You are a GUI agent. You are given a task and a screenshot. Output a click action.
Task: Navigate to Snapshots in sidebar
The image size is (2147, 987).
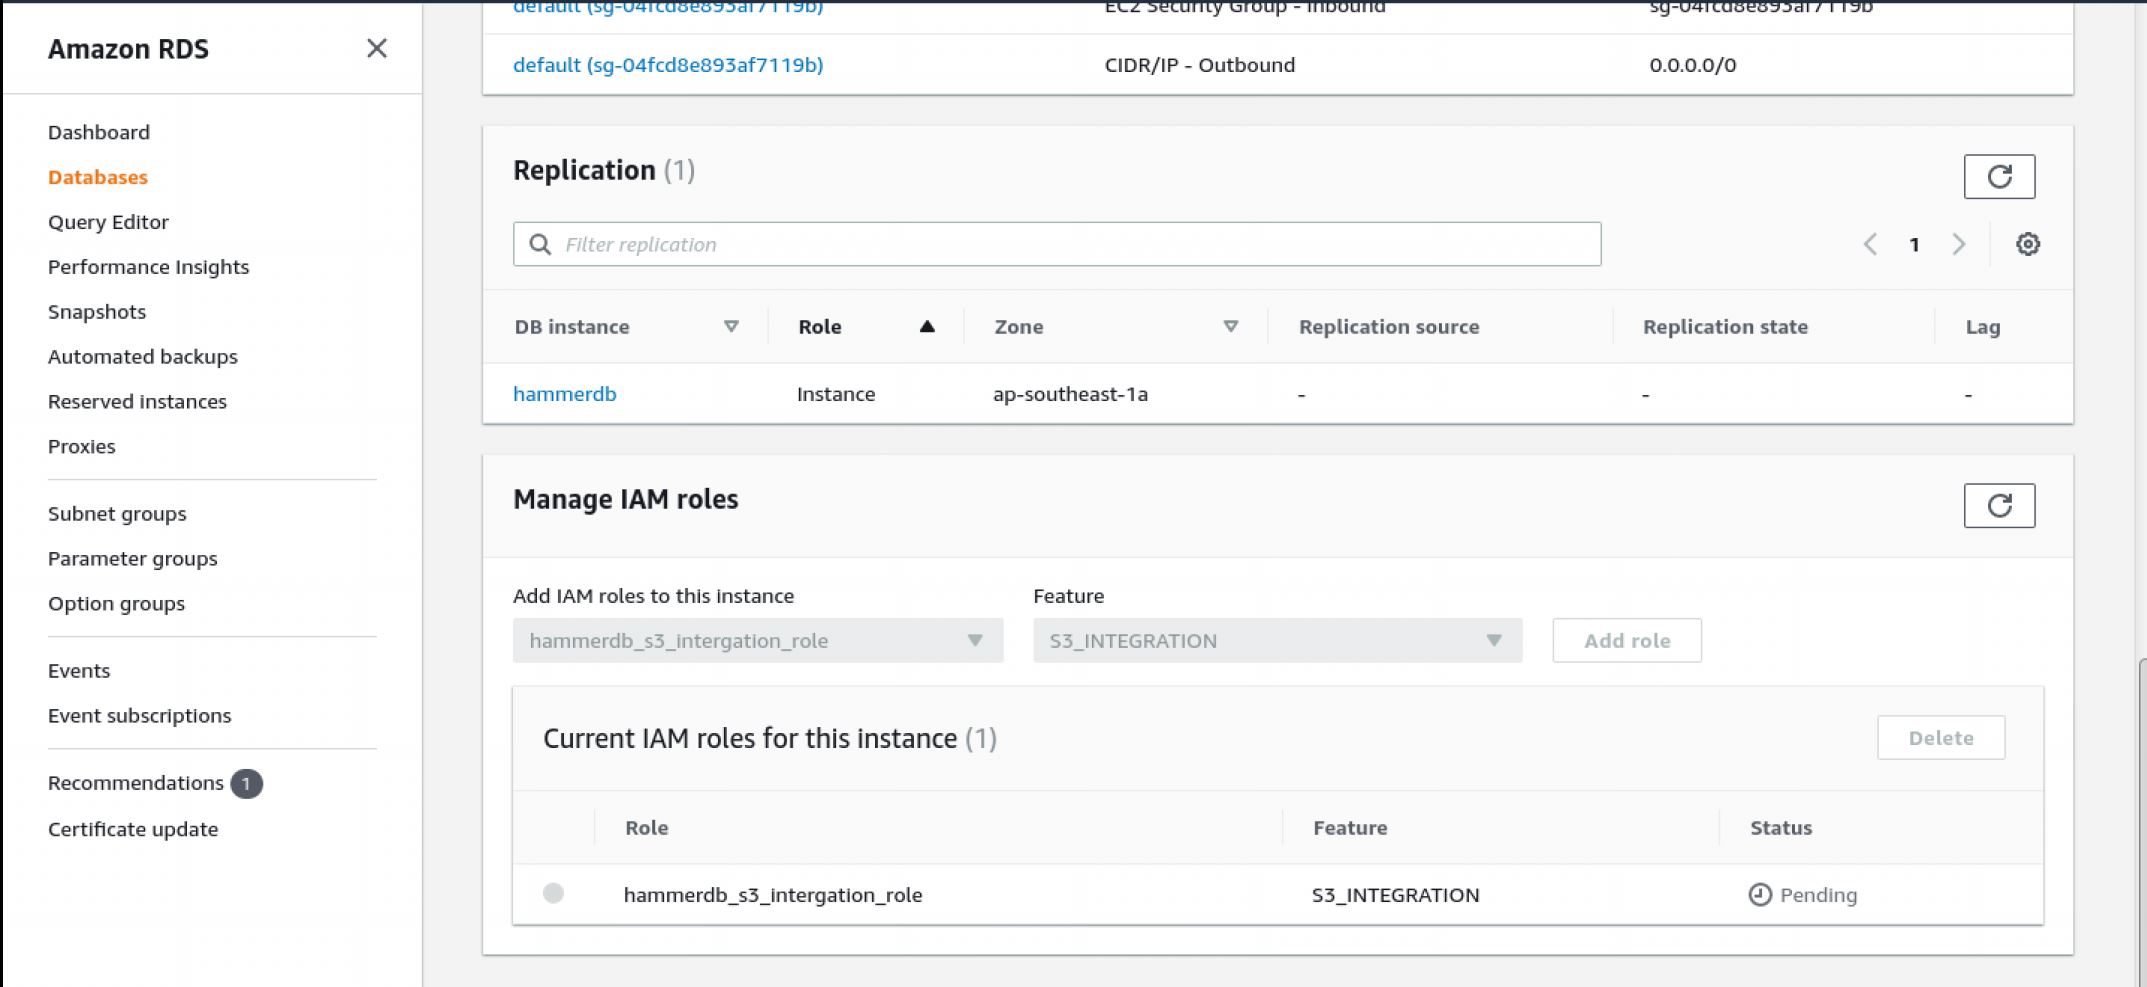[97, 312]
